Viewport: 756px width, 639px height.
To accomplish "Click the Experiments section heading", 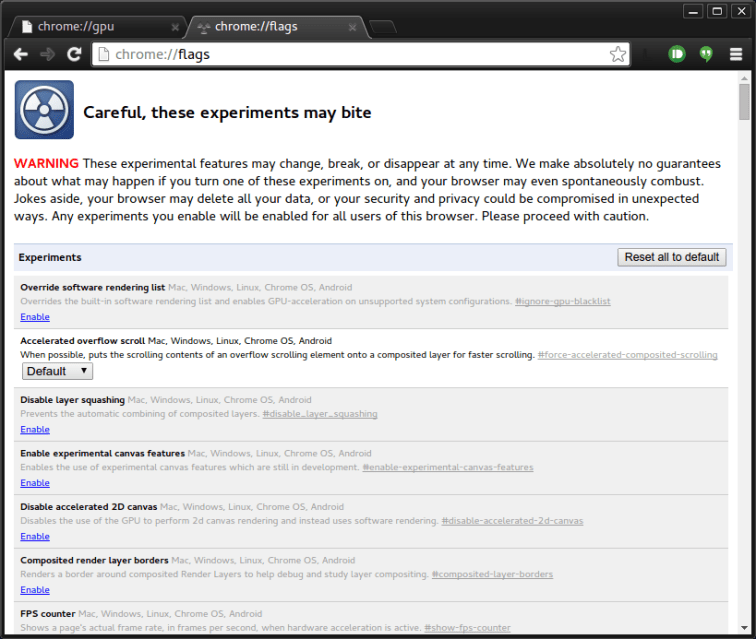I will pyautogui.click(x=50, y=258).
